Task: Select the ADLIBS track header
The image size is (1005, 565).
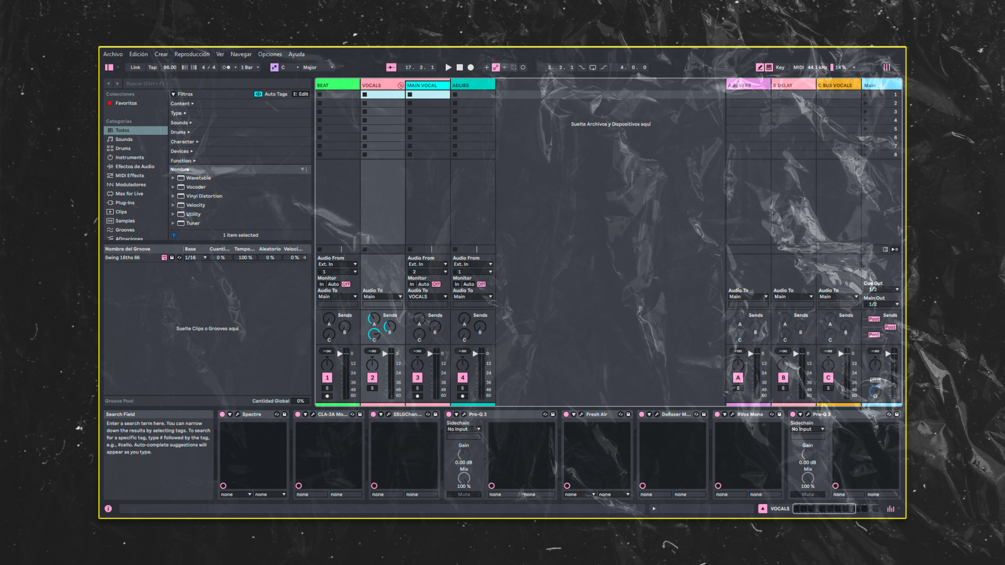Action: [473, 85]
